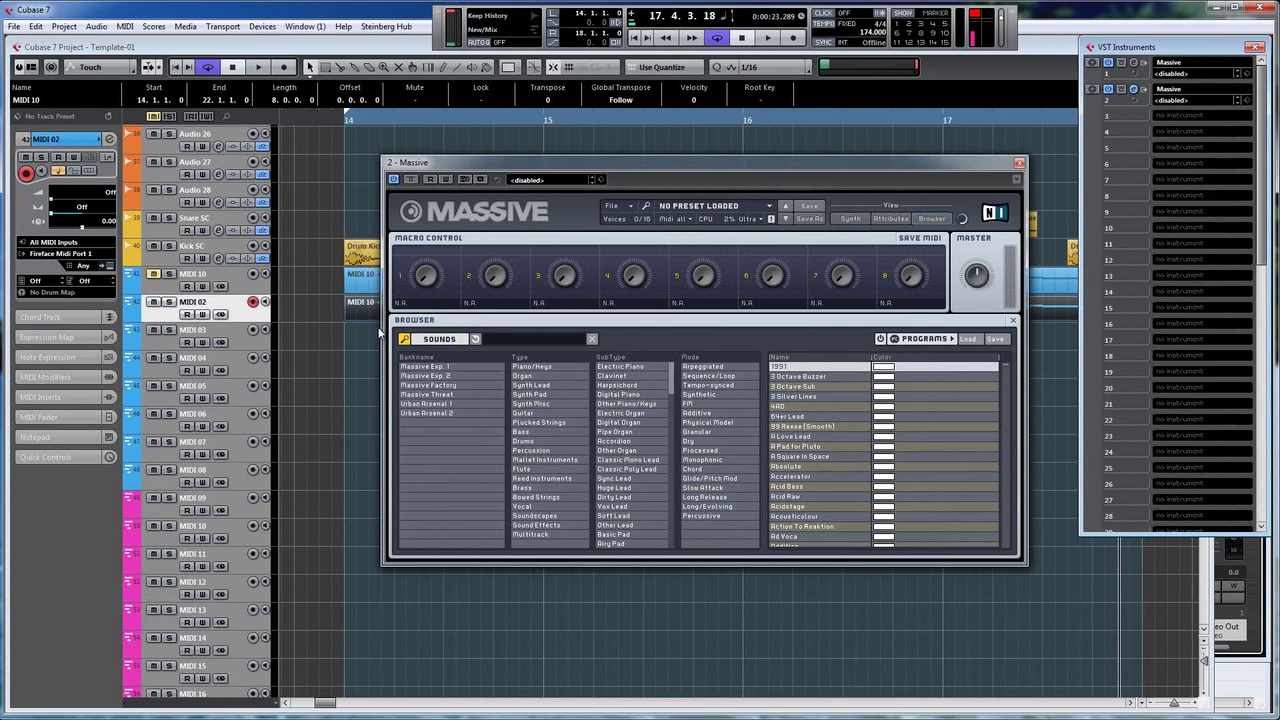
Task: Click Stop in the project toolbar
Action: point(233,67)
